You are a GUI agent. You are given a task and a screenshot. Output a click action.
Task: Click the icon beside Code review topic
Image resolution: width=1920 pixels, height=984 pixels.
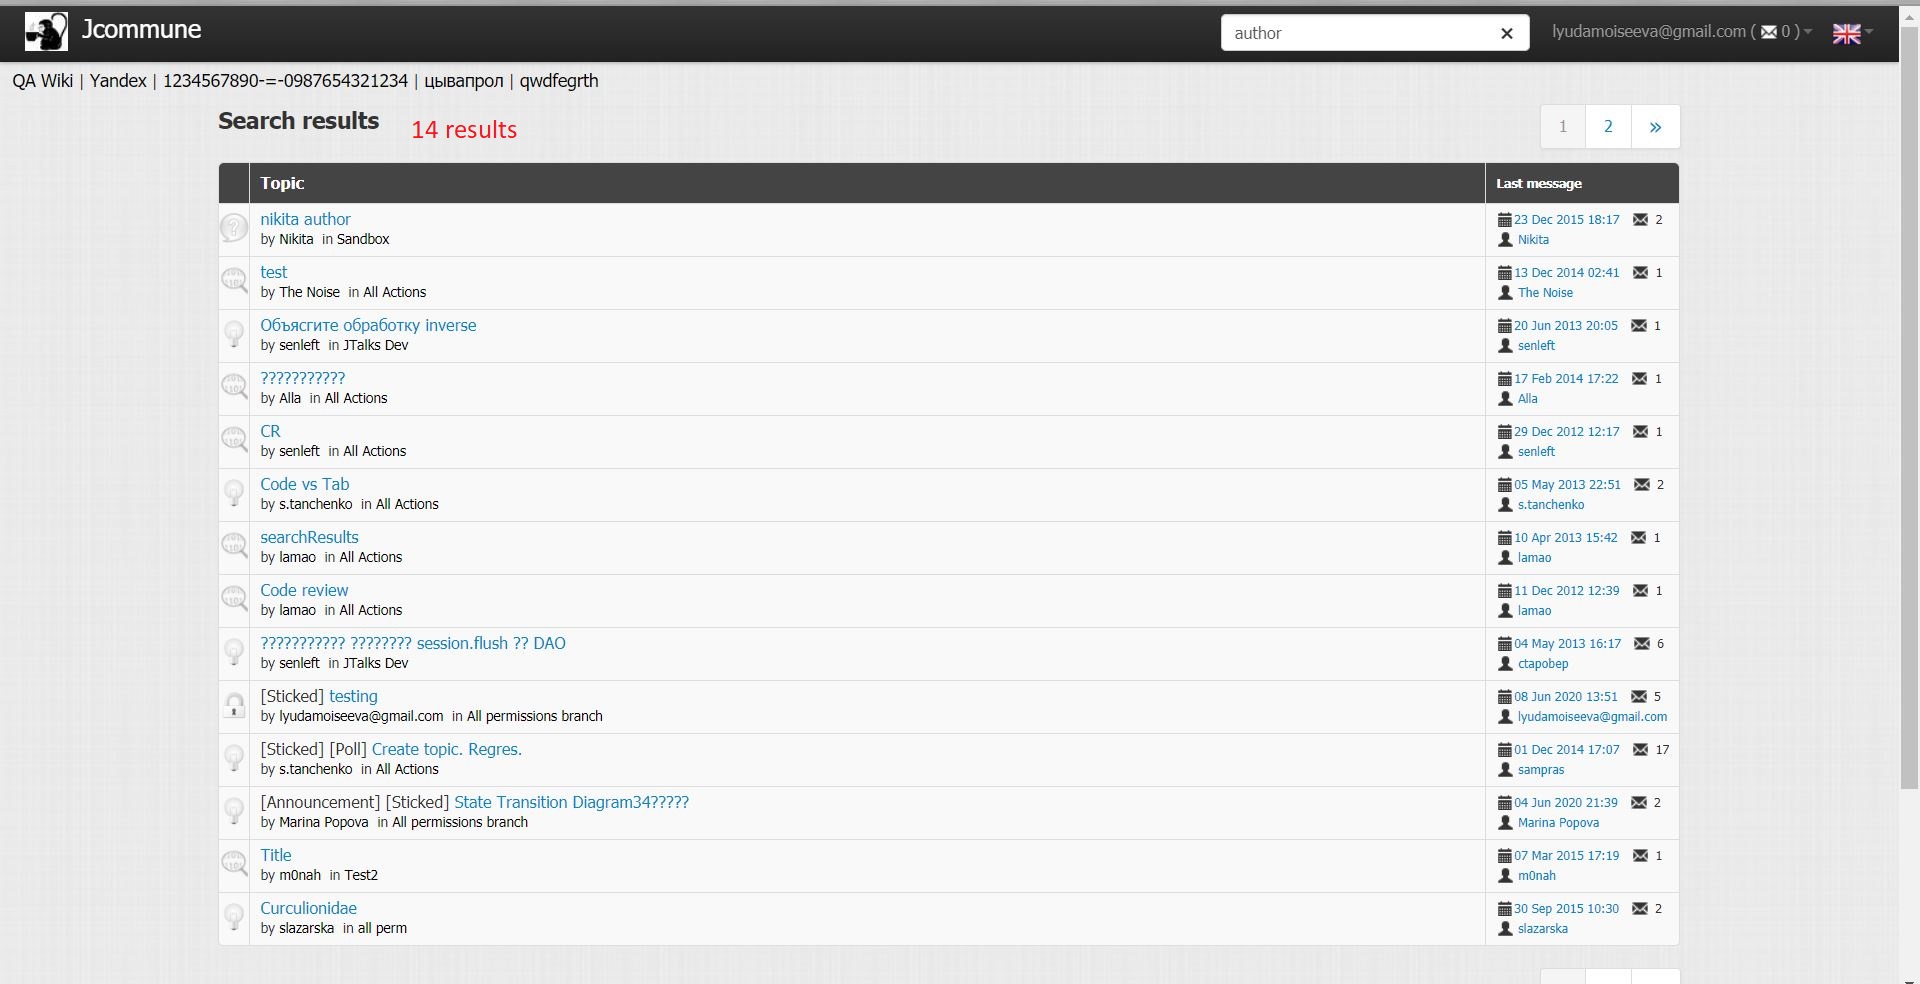(x=234, y=599)
